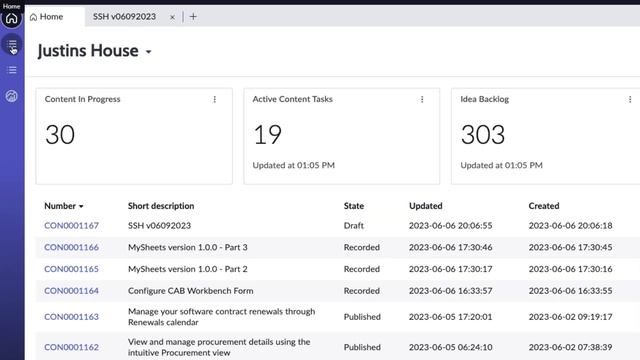Open record CON0001165
This screenshot has height=360, width=640.
[x=71, y=269]
